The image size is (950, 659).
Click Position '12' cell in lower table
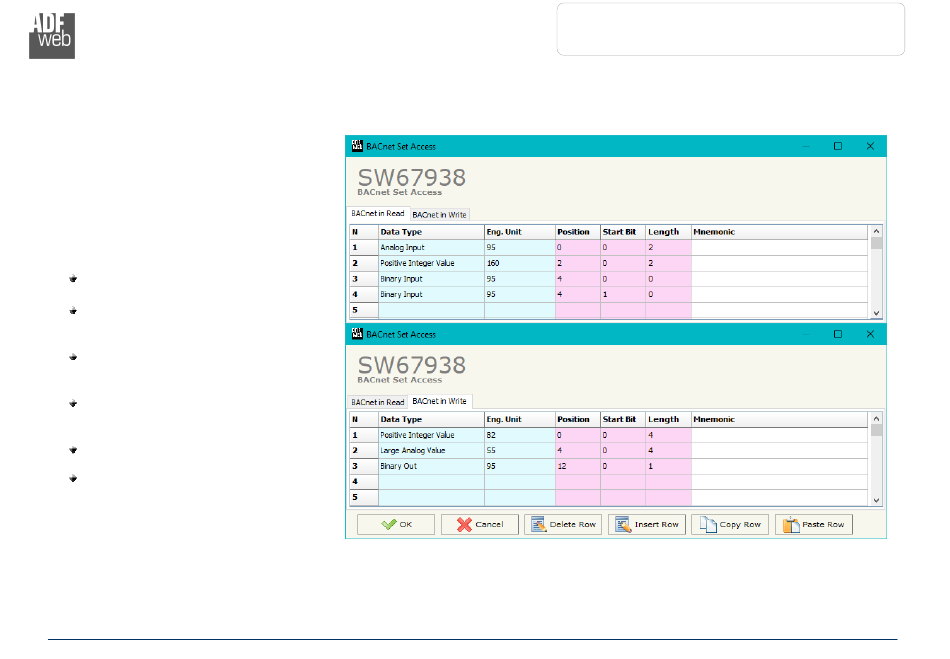577,466
